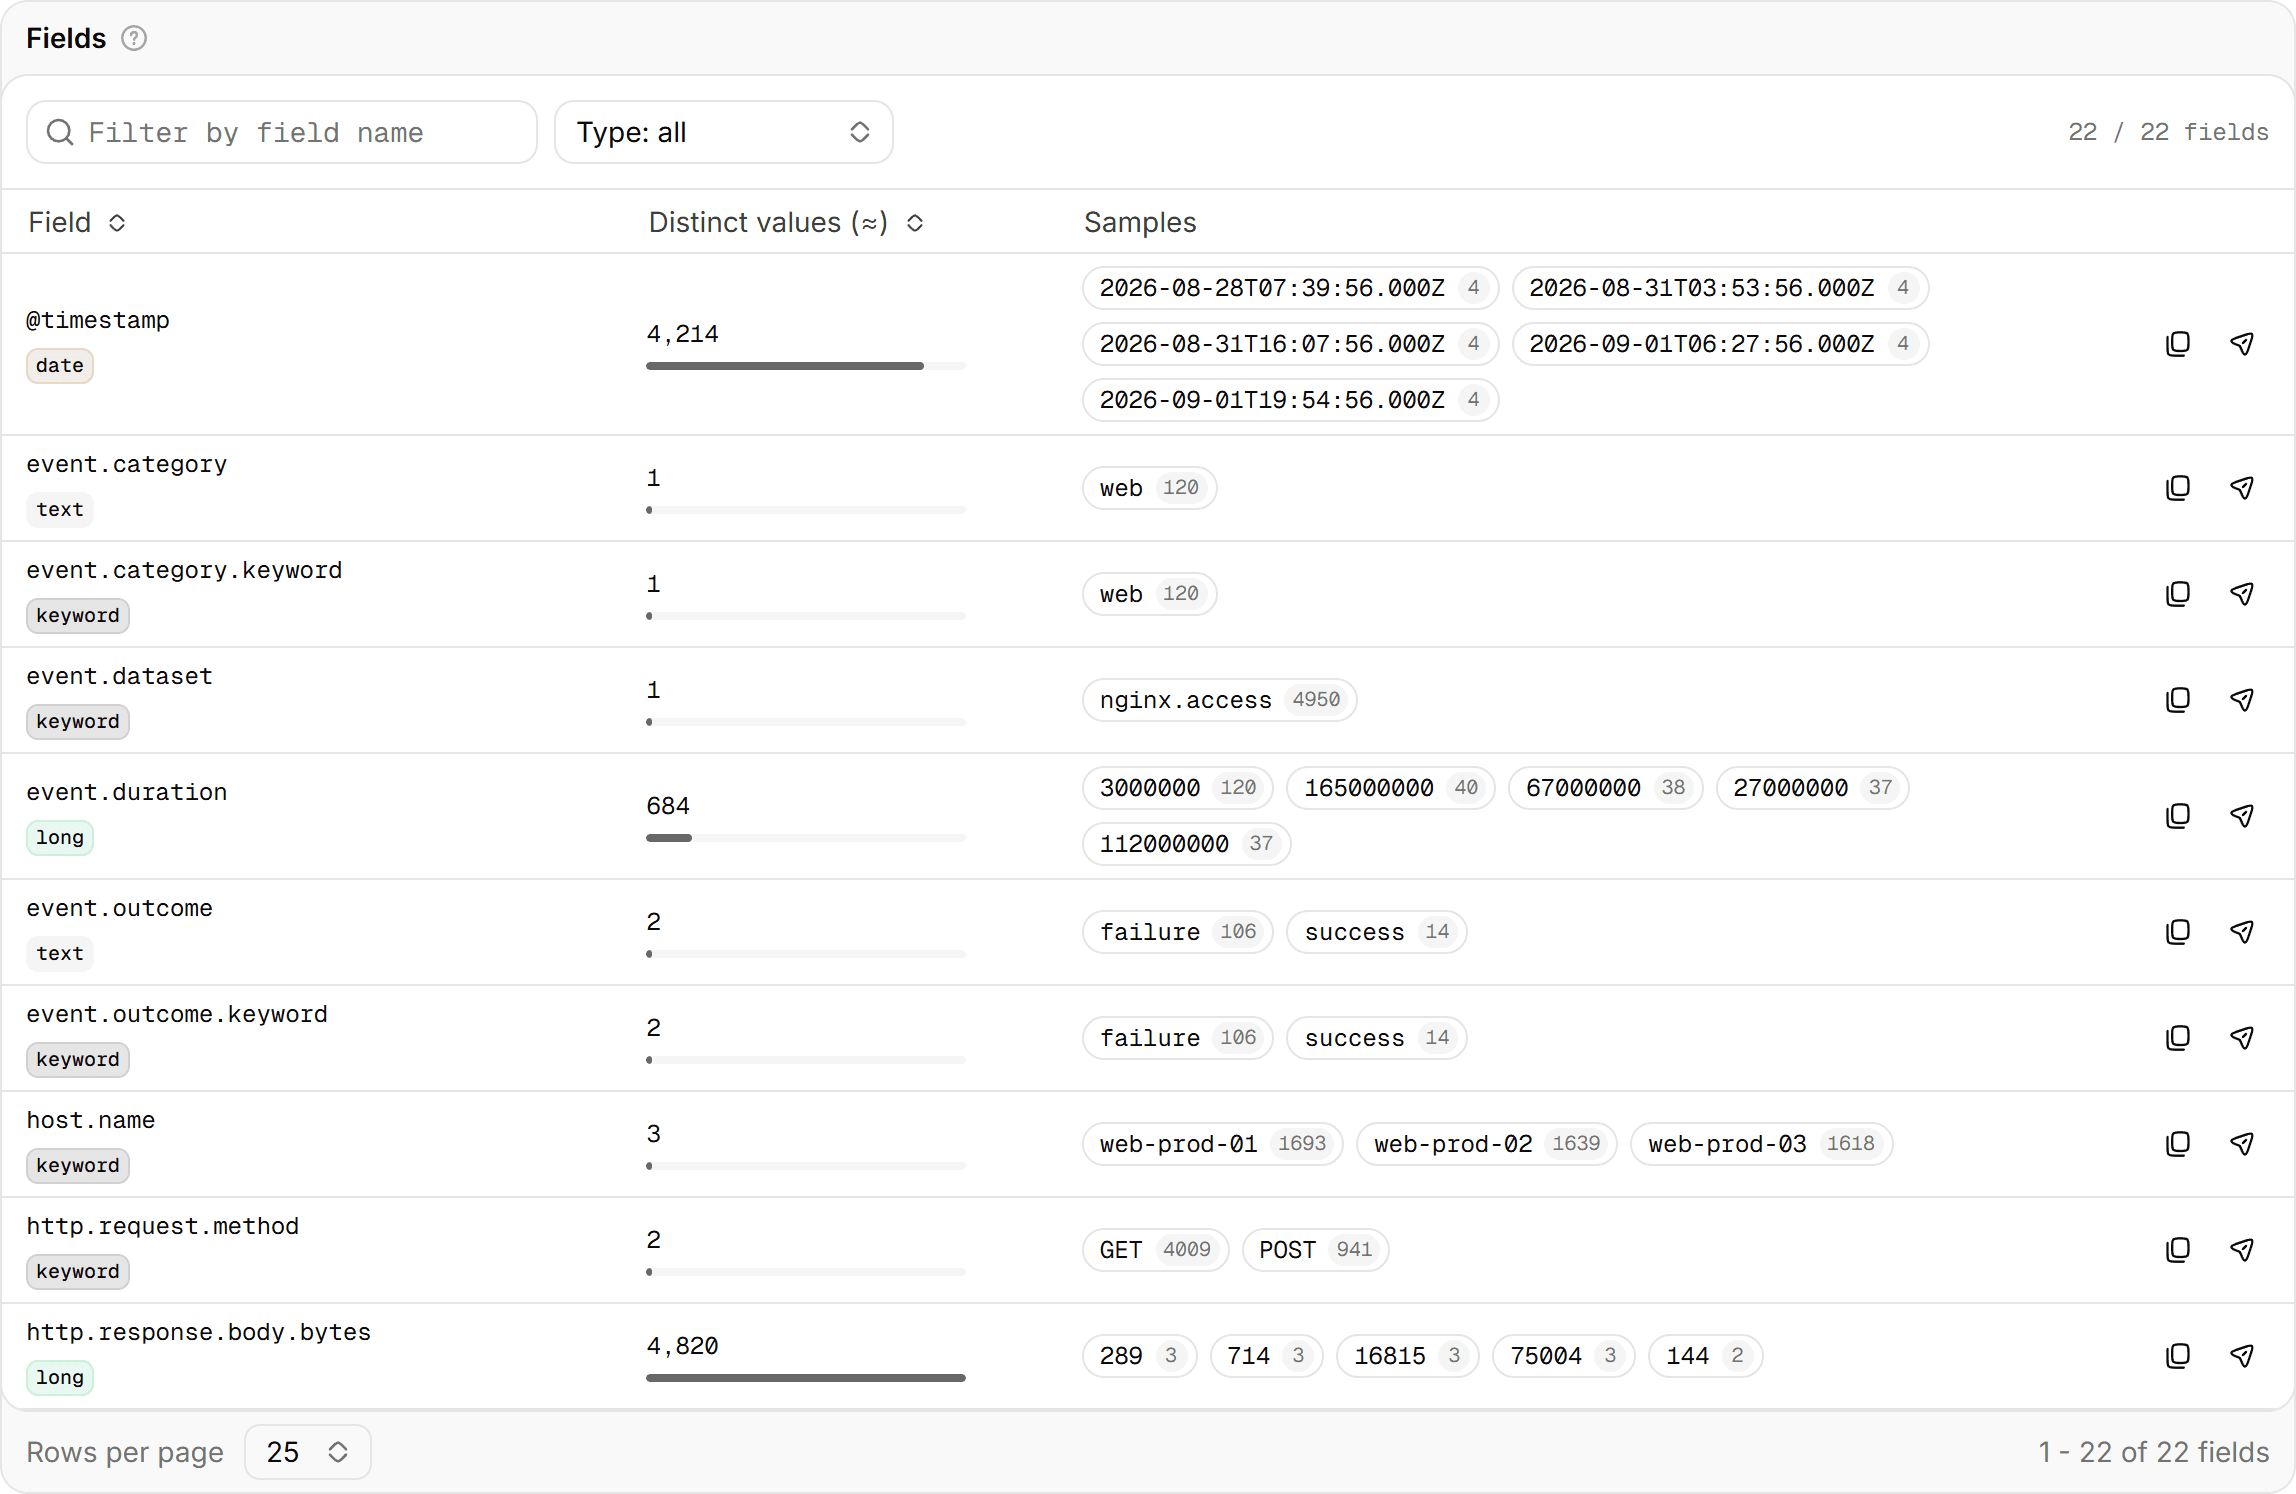
Task: Click the distinct values bar for http.response.body.bytes
Action: (805, 1378)
